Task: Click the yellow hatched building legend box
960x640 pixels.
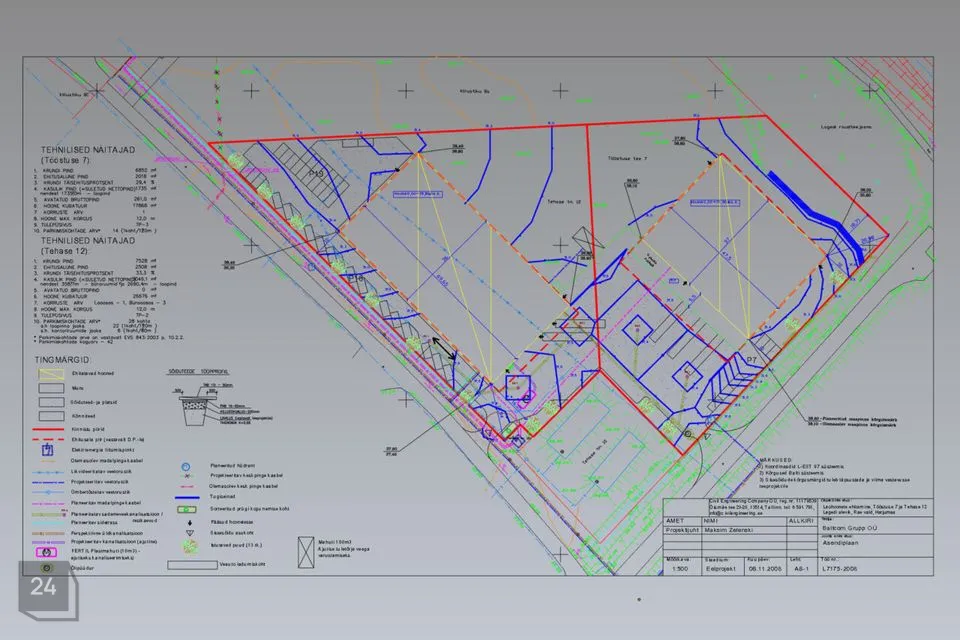Action: [51, 373]
